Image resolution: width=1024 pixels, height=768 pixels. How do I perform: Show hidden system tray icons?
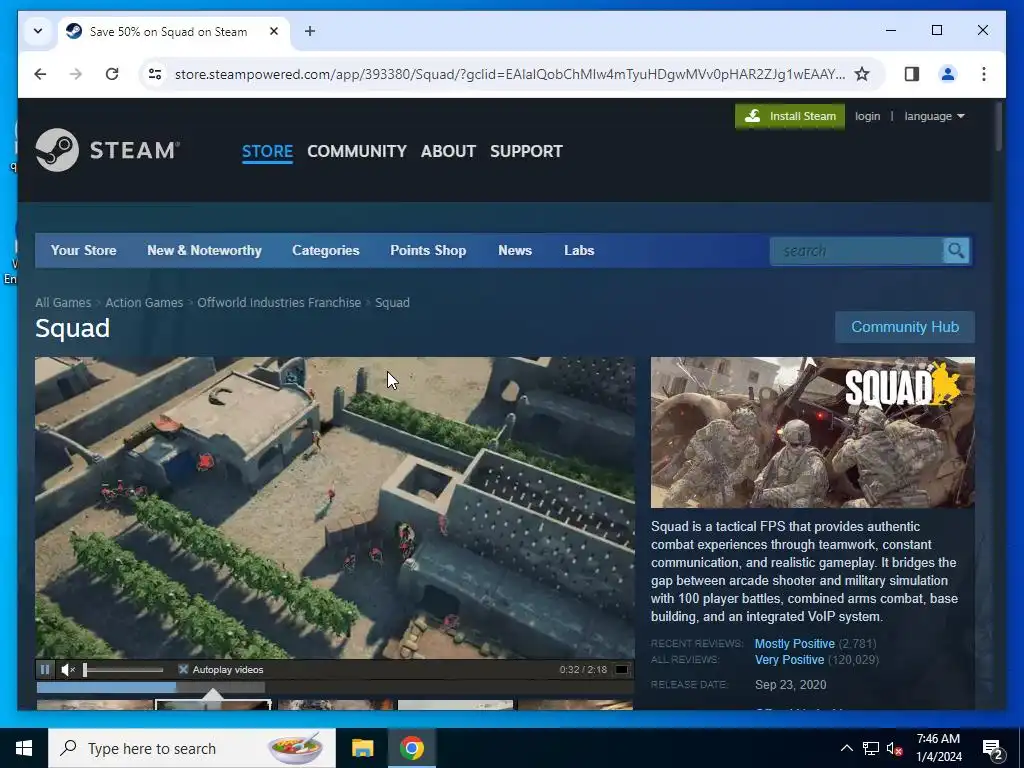coord(846,748)
